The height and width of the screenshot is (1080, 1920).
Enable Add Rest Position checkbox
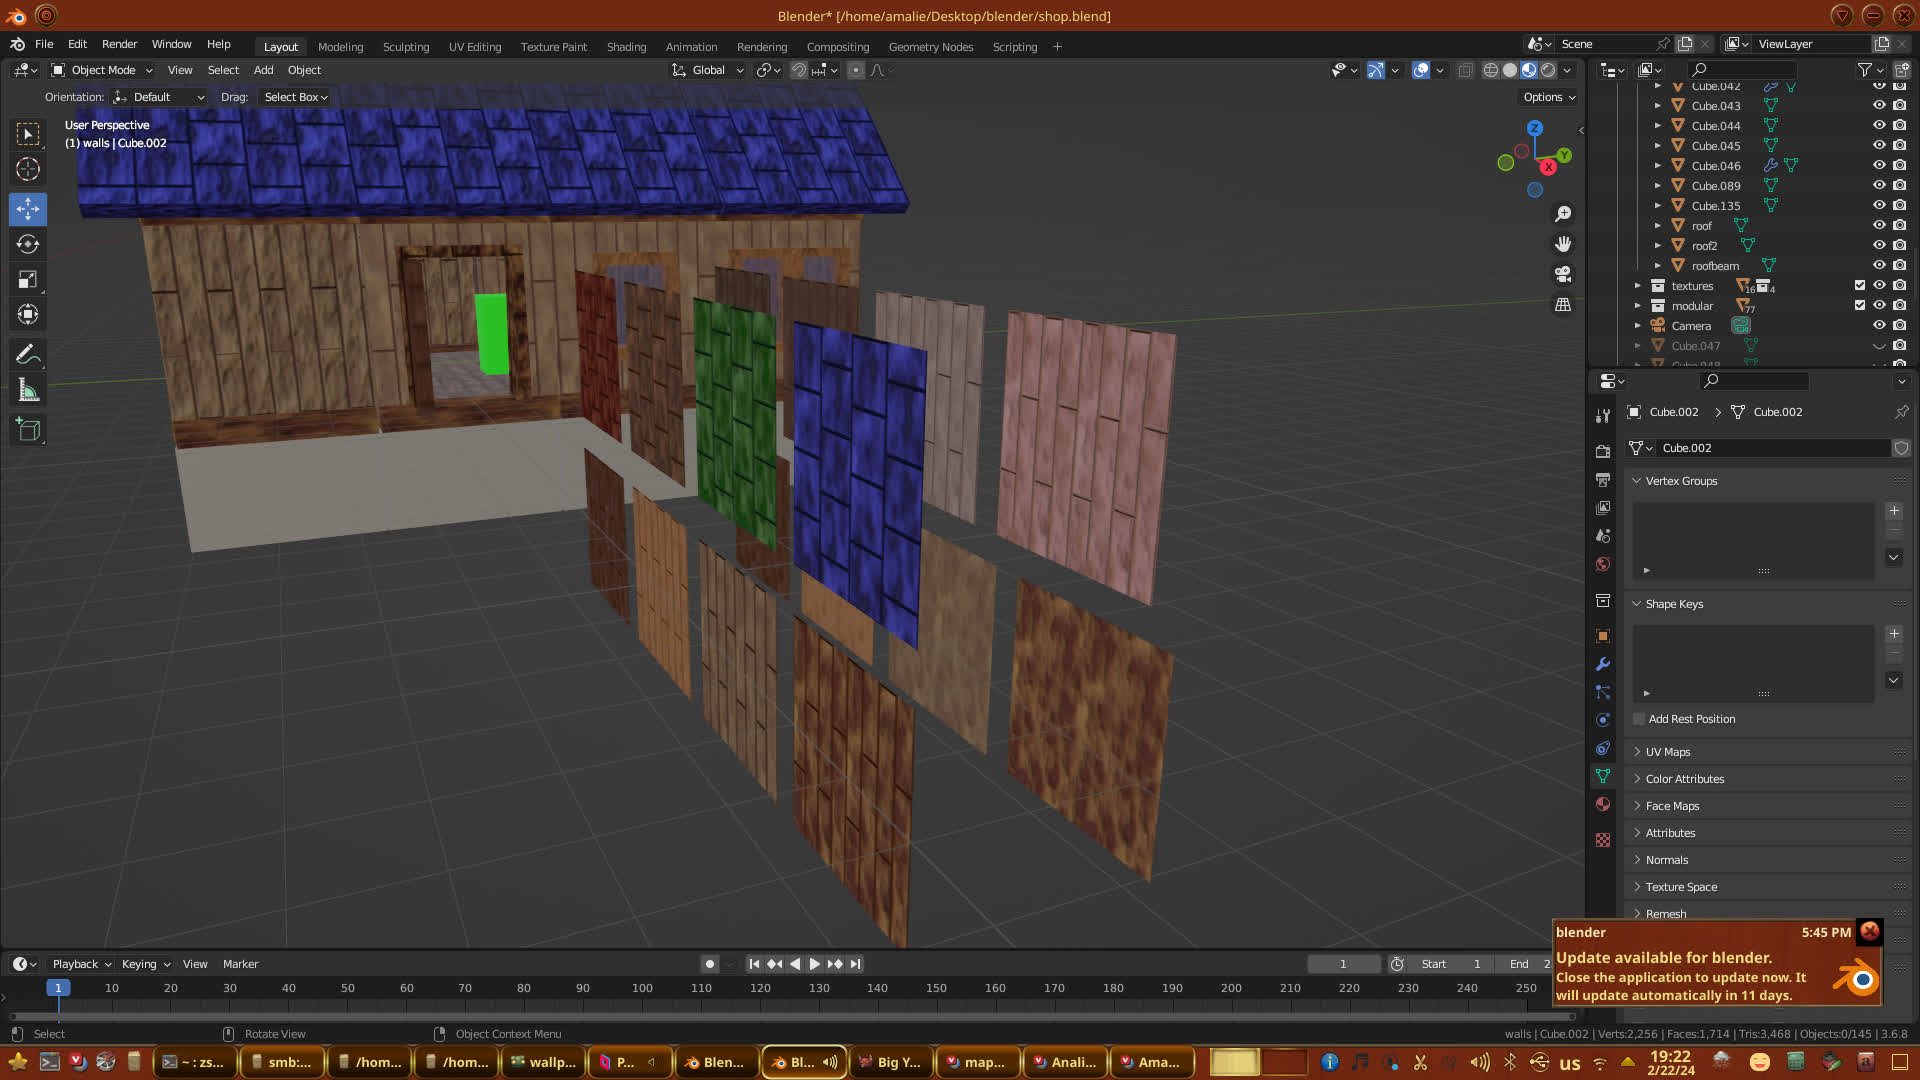click(x=1639, y=719)
